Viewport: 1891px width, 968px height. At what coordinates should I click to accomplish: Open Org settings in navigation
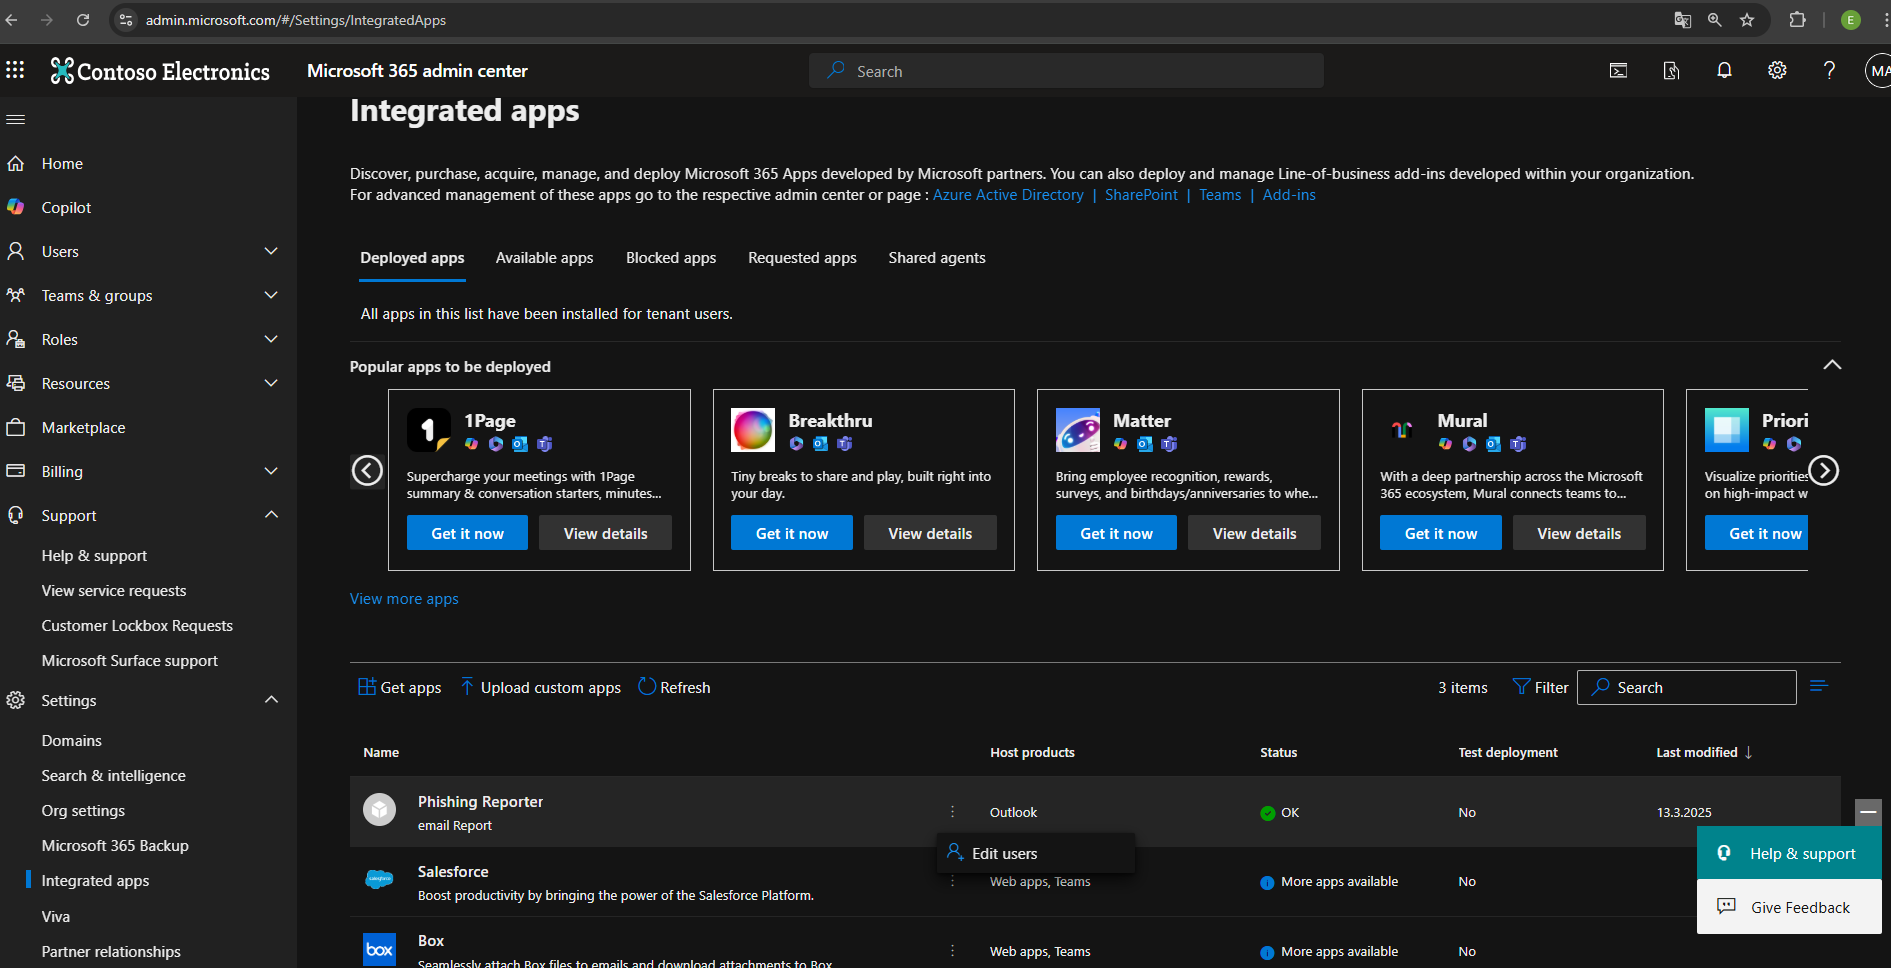[83, 810]
